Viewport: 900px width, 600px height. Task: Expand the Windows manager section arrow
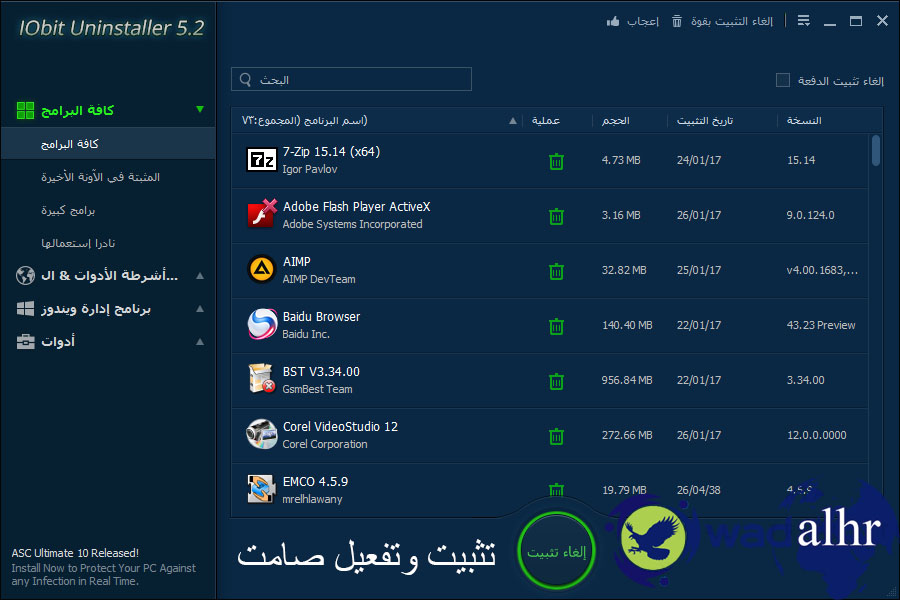point(200,309)
